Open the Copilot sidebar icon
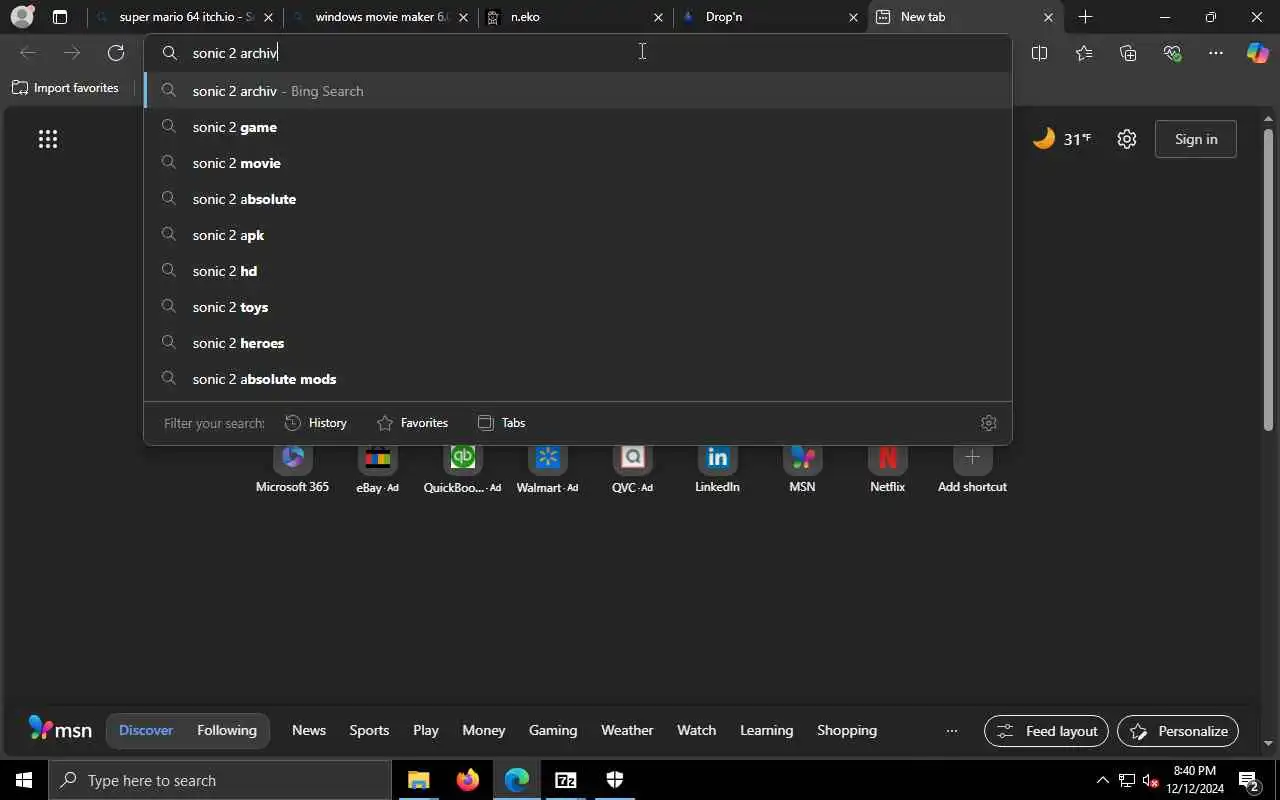 (x=1258, y=53)
